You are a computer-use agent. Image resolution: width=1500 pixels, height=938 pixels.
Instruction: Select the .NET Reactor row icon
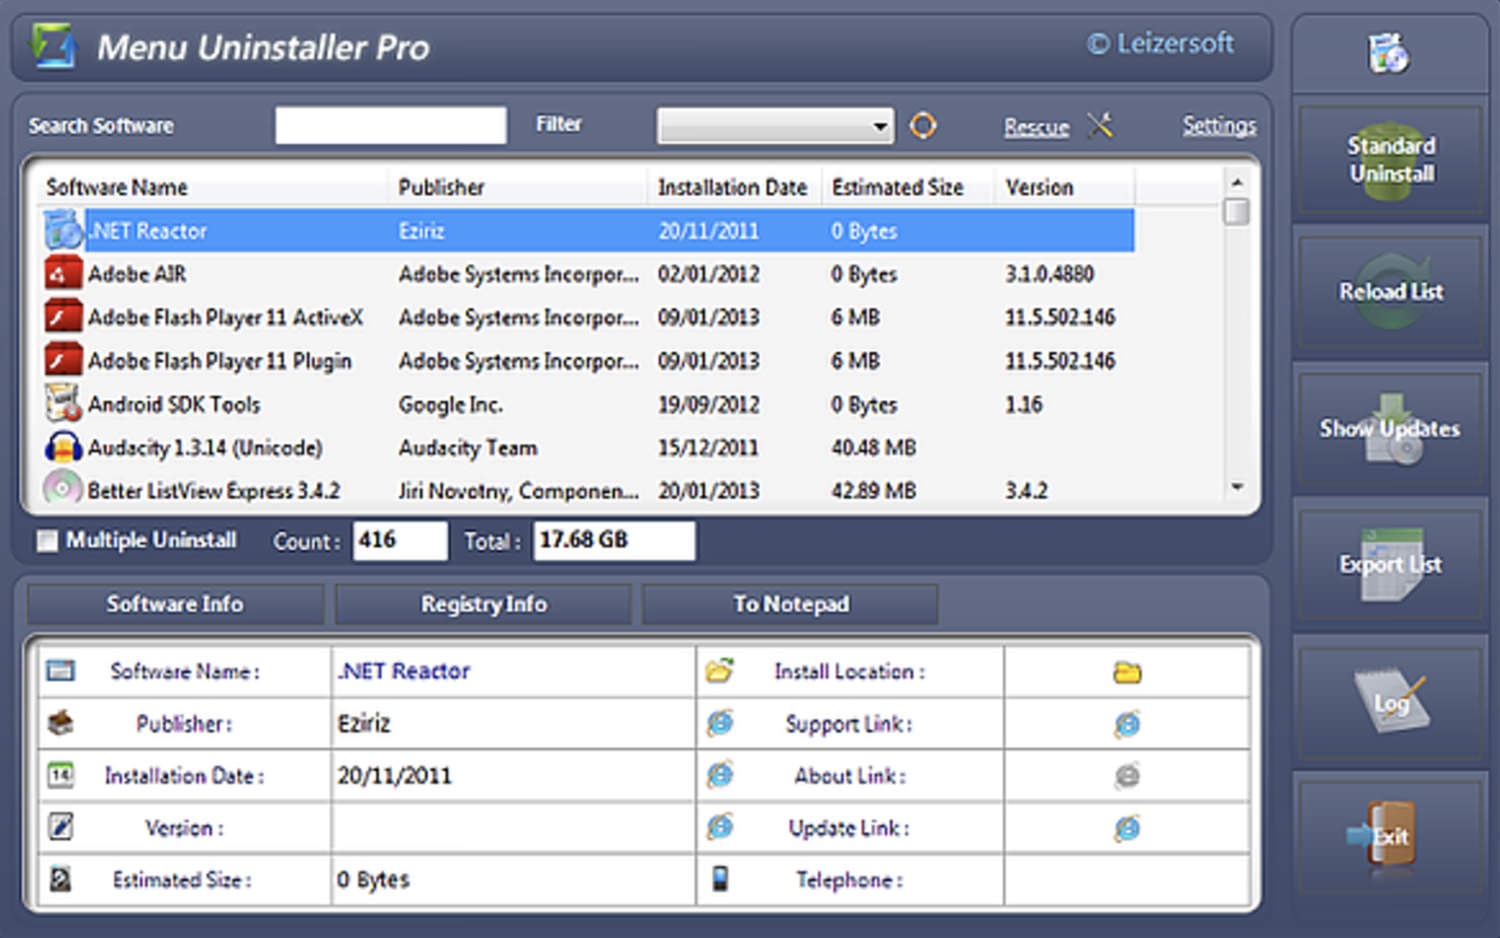tap(63, 230)
